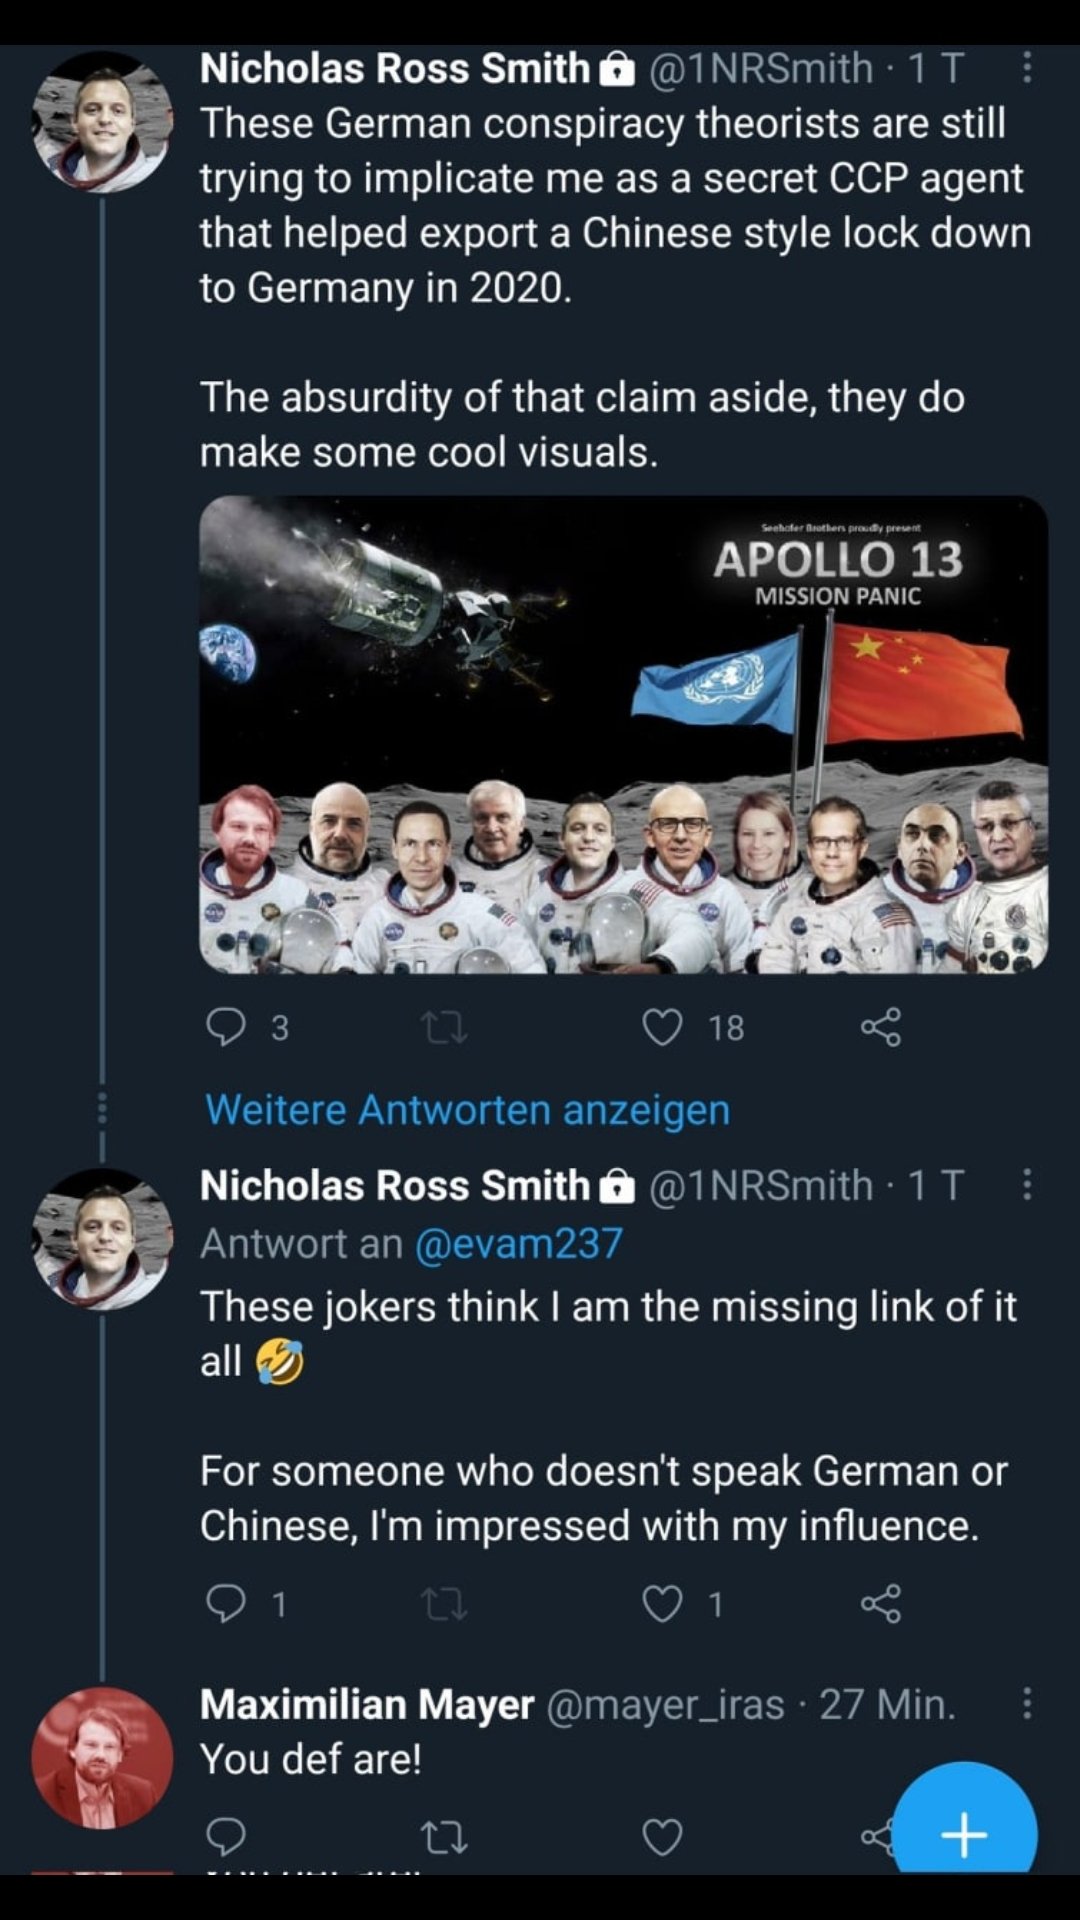Open the @evam237 mention link
Viewport: 1080px width, 1920px height.
518,1243
